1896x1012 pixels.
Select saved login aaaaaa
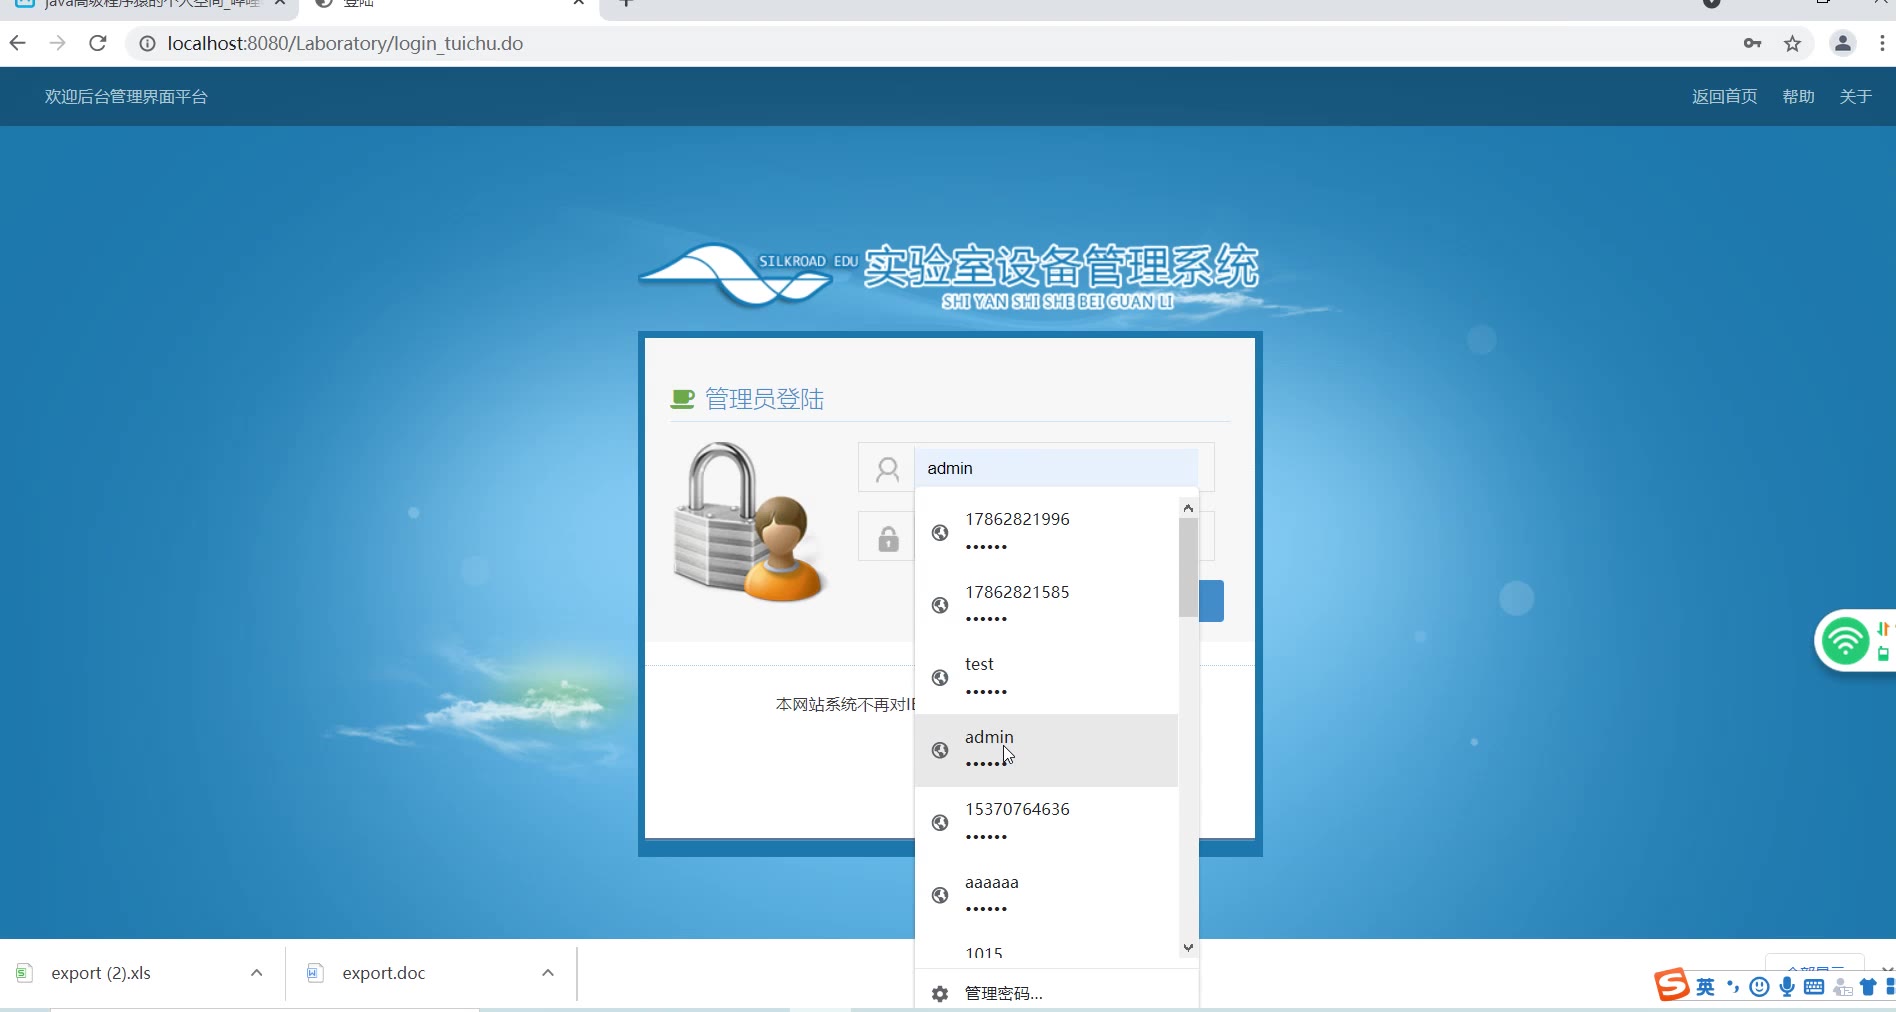[1046, 895]
